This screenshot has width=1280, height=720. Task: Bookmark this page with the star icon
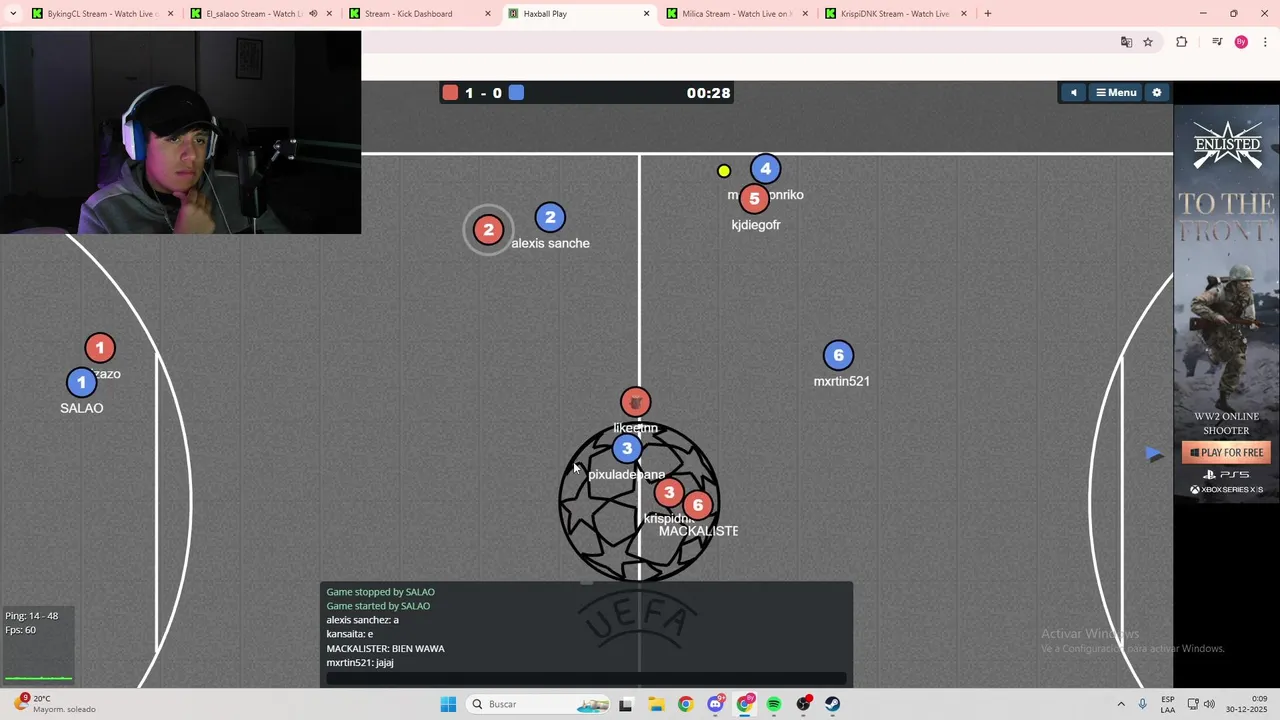point(1148,42)
